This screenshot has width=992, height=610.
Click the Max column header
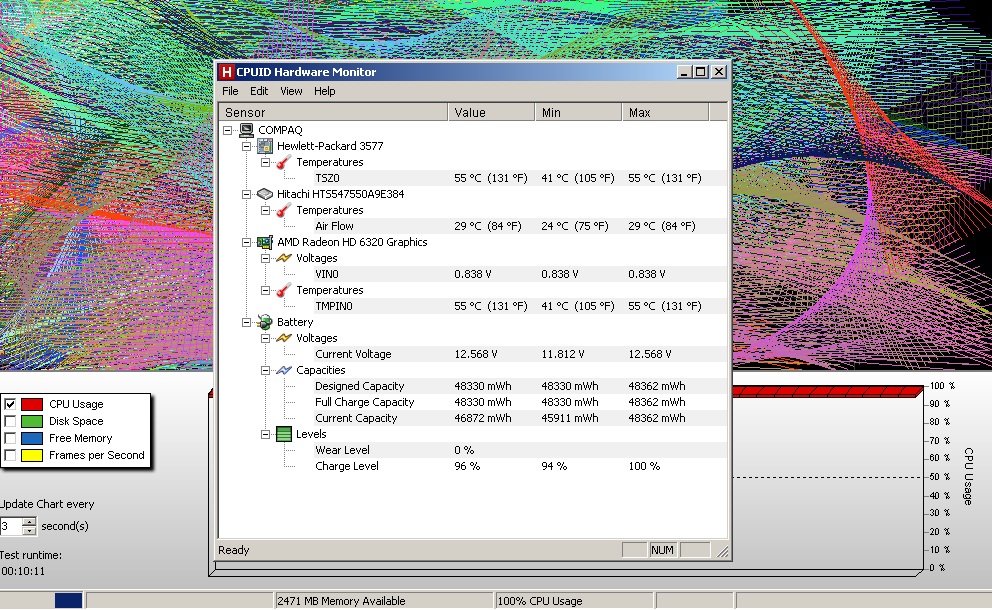click(x=665, y=113)
